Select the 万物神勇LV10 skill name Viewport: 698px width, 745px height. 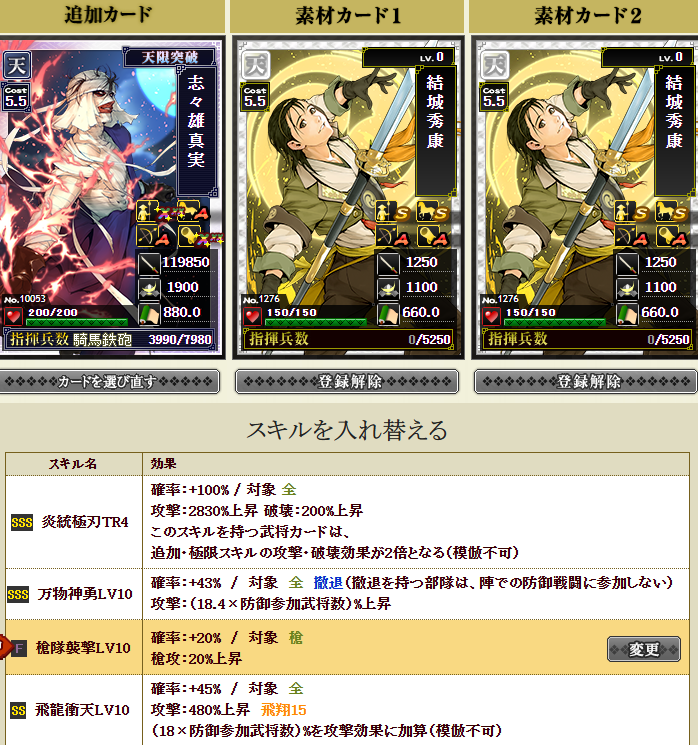pyautogui.click(x=85, y=594)
